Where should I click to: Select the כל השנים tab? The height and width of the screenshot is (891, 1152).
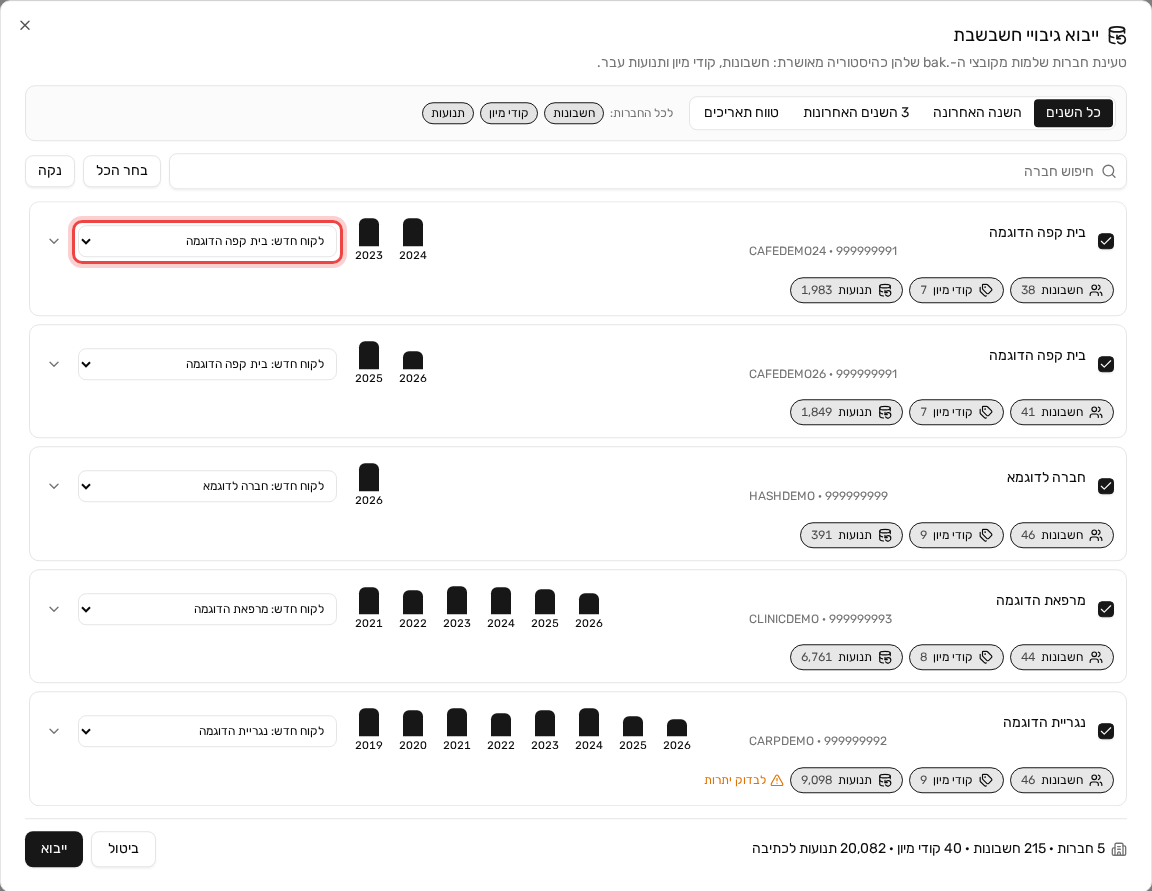point(1073,113)
